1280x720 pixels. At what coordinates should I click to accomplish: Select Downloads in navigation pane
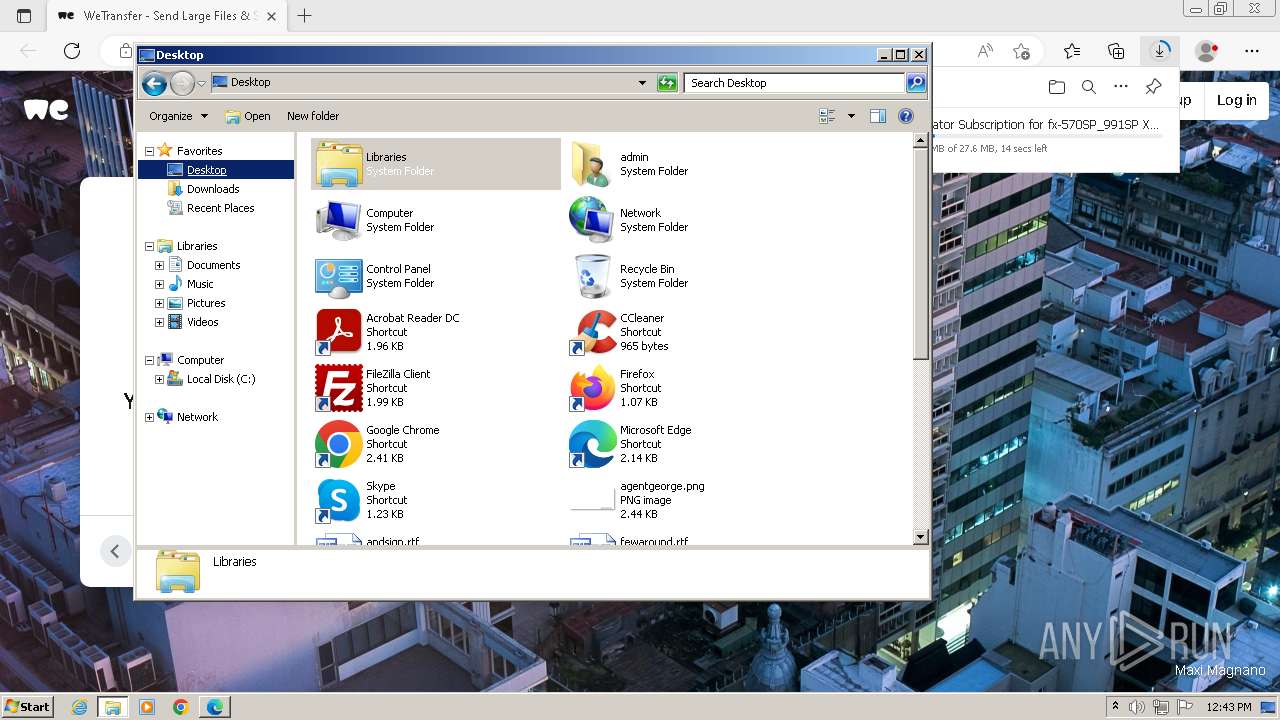213,189
